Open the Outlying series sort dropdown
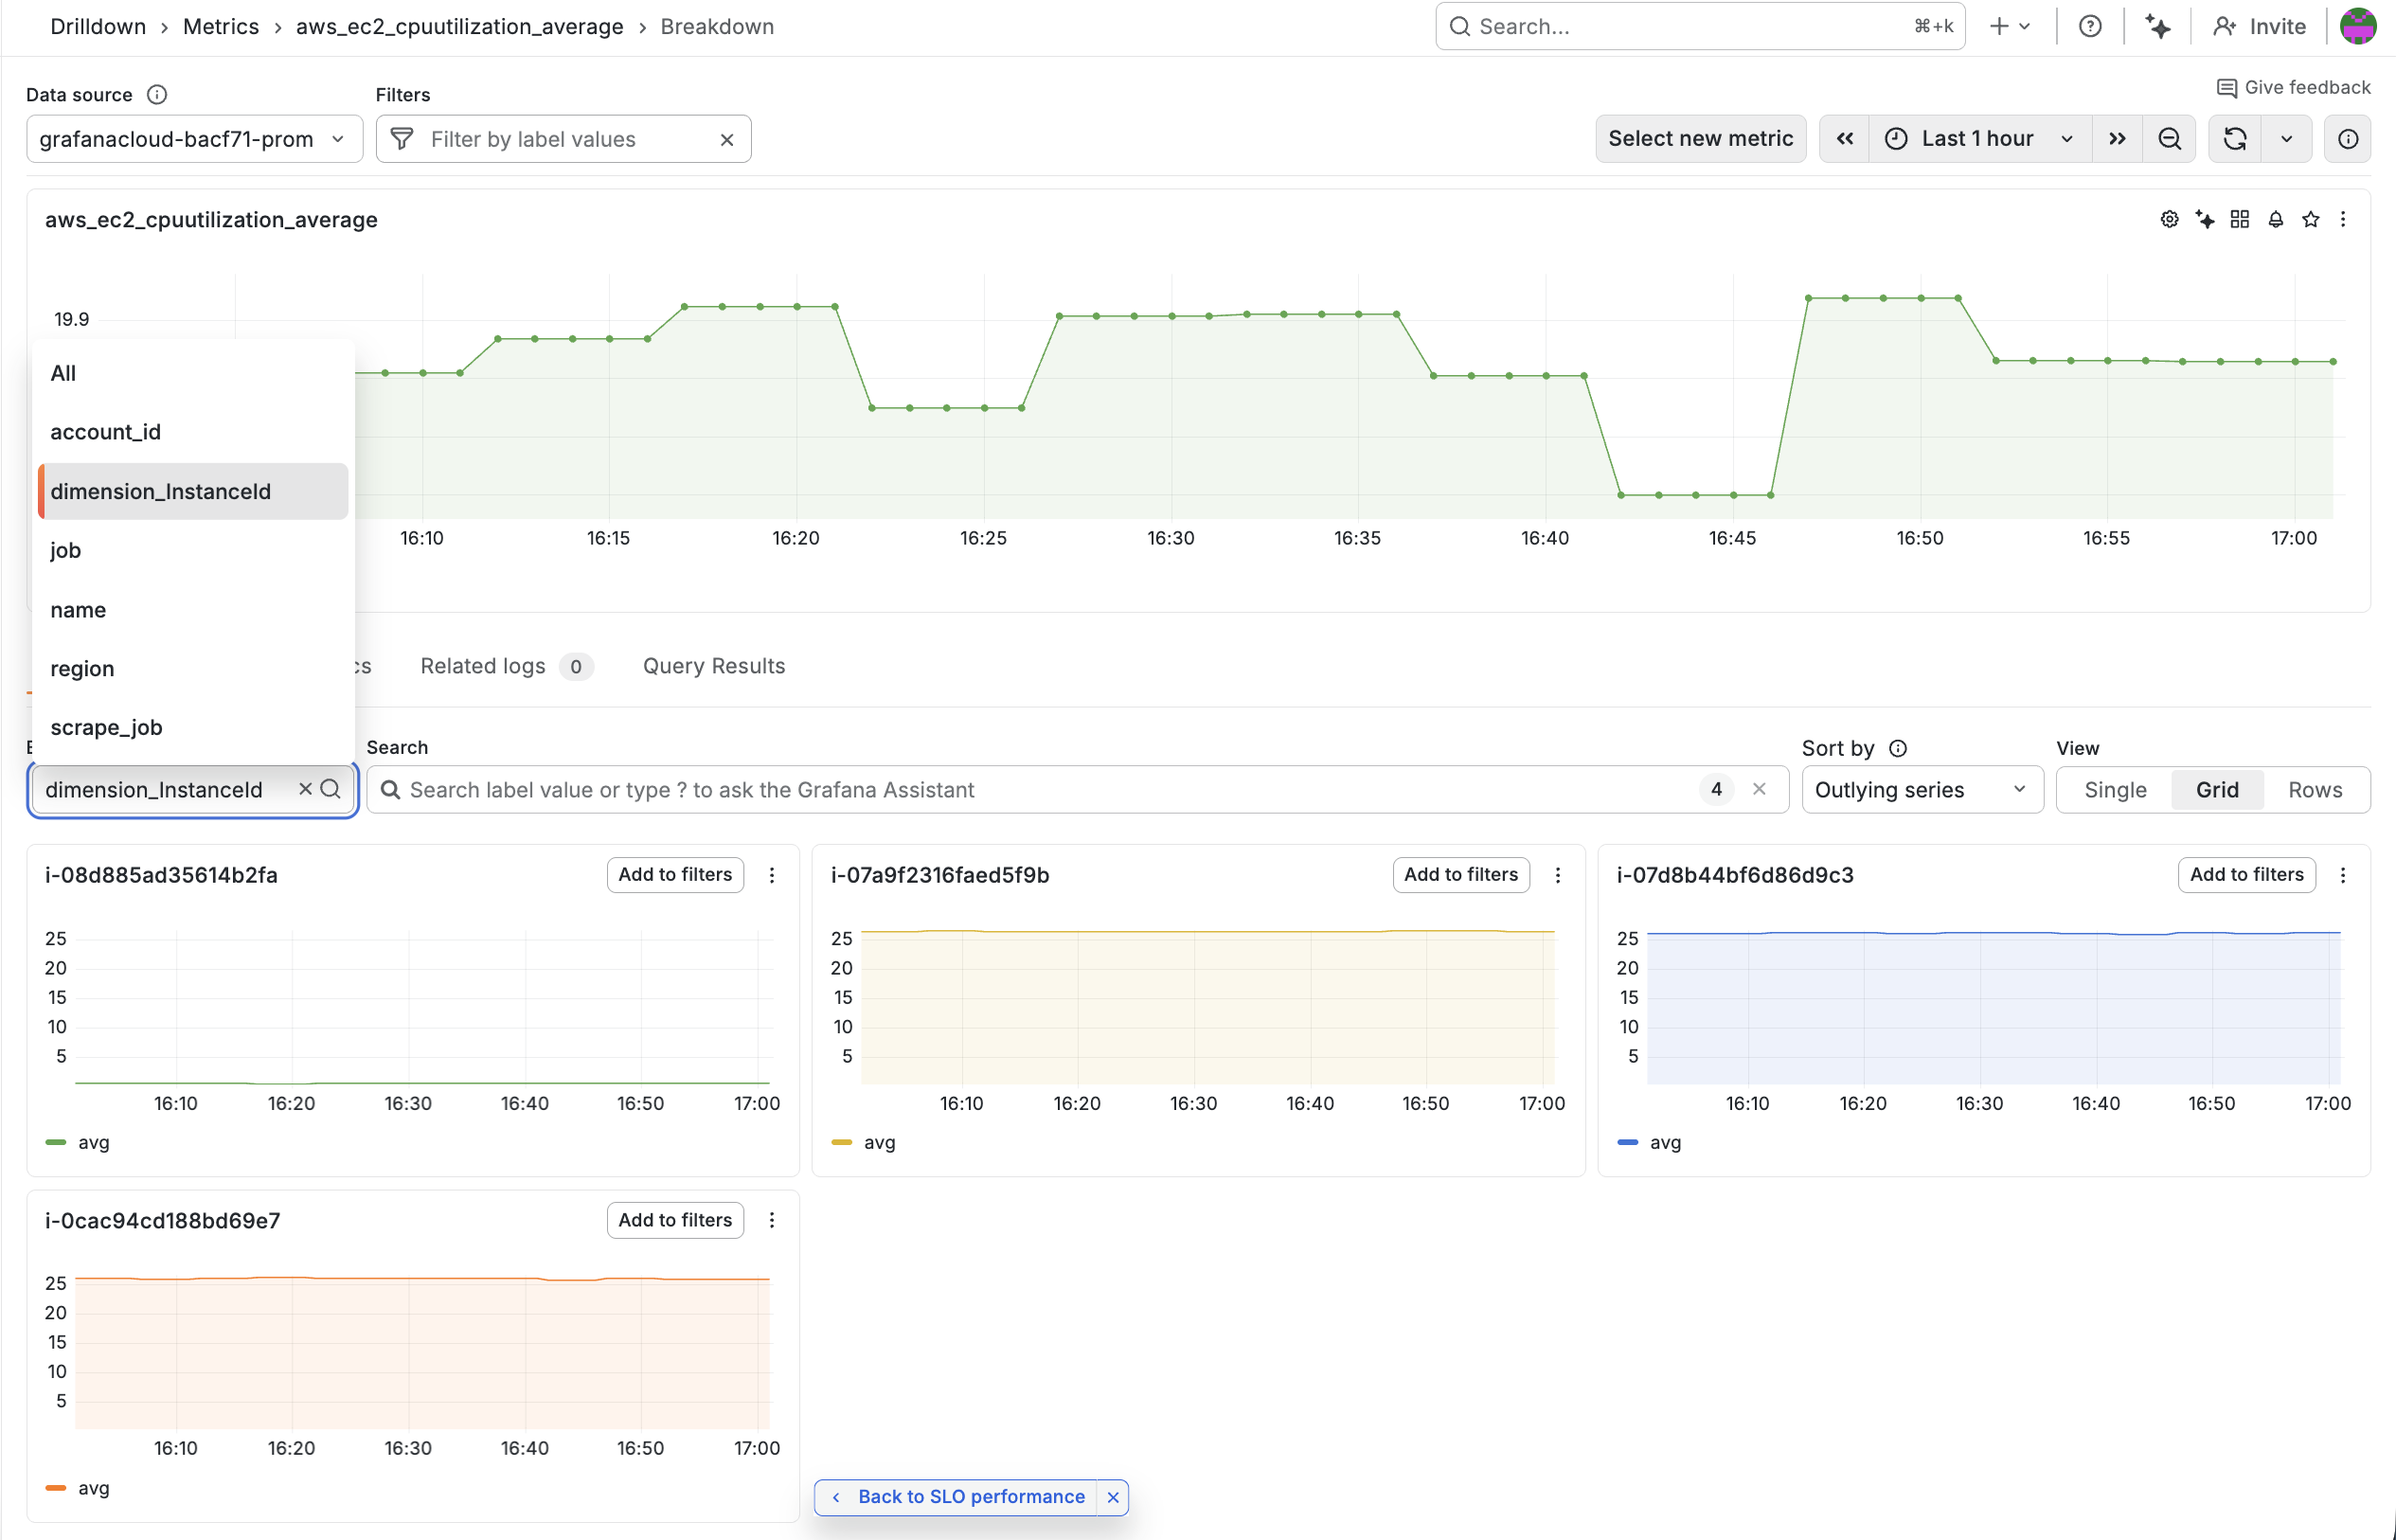The height and width of the screenshot is (1540, 2396). (1922, 790)
